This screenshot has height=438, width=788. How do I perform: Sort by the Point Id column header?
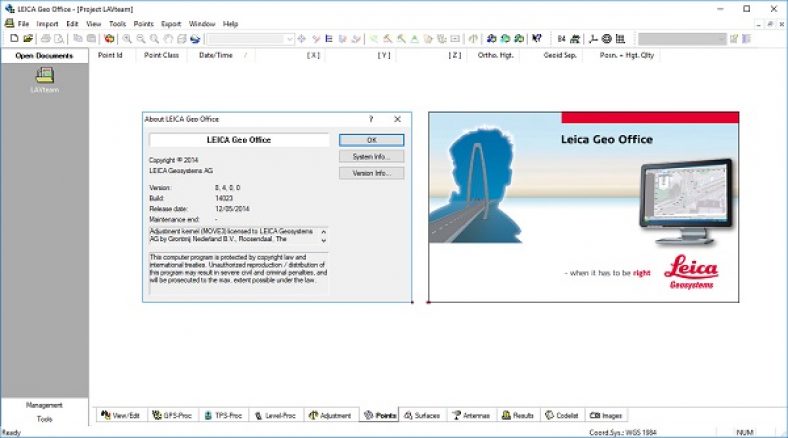[x=110, y=55]
